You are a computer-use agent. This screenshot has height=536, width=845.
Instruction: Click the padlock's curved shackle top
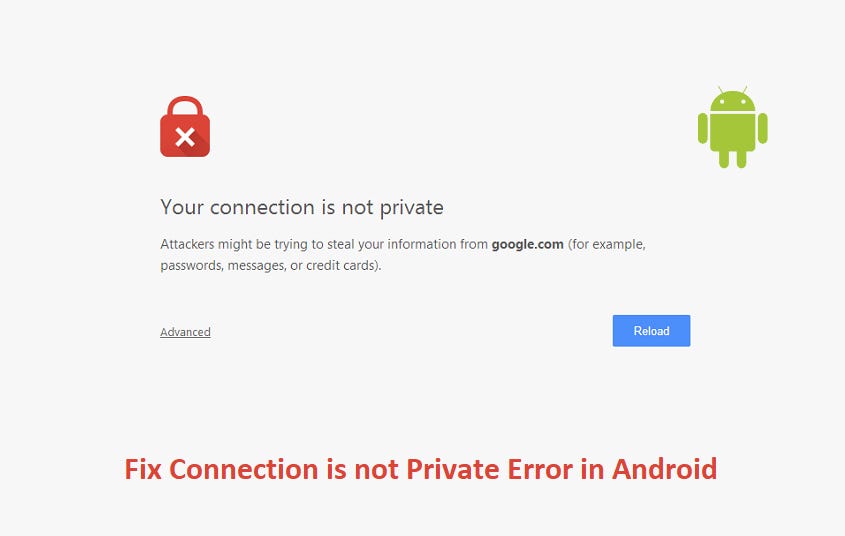(x=185, y=104)
